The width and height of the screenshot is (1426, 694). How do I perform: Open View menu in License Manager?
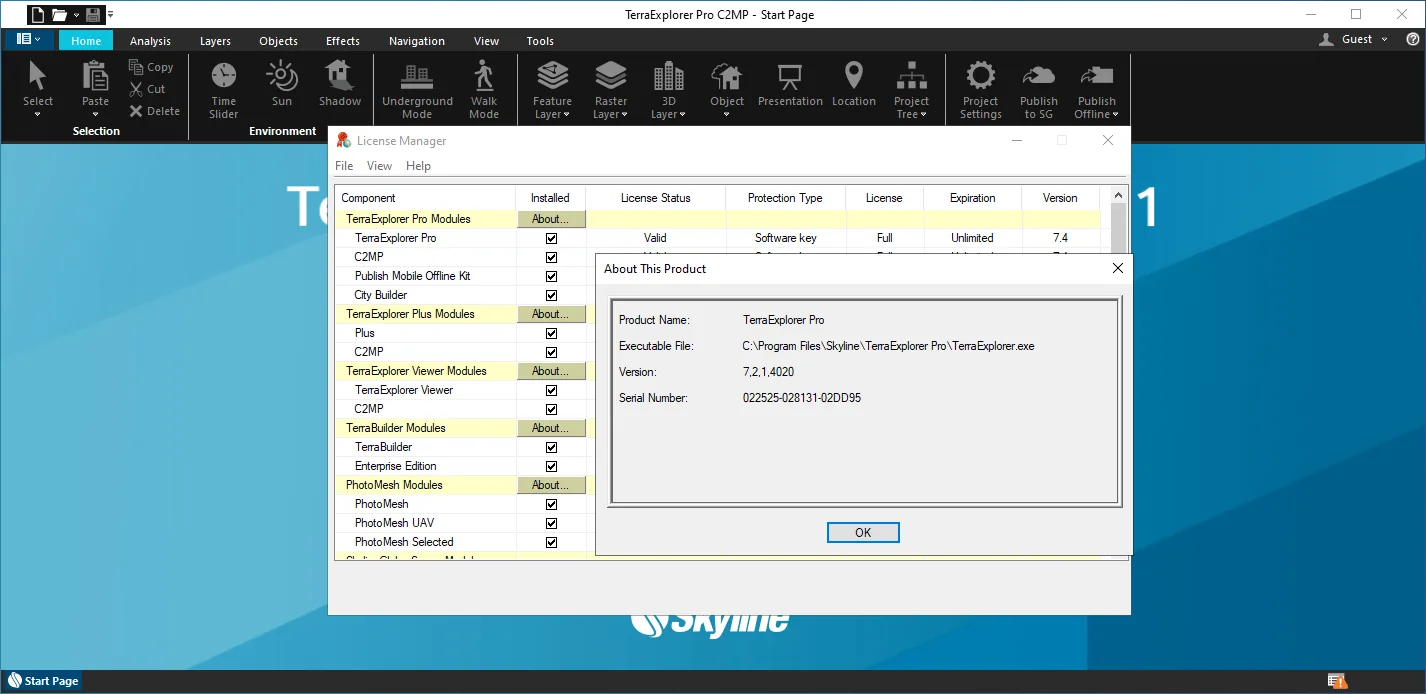click(379, 166)
